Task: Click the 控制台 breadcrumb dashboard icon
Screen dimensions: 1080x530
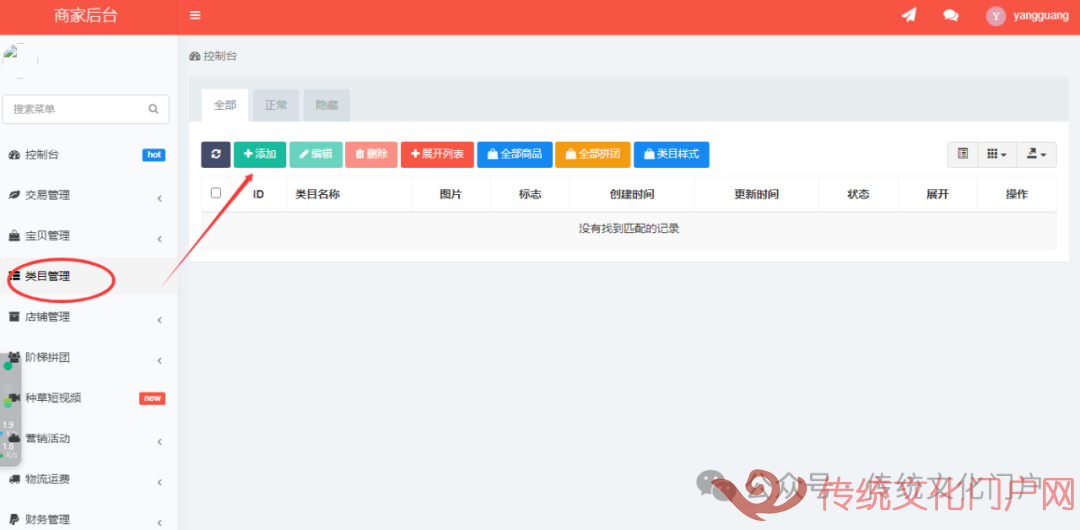Action: pos(194,57)
